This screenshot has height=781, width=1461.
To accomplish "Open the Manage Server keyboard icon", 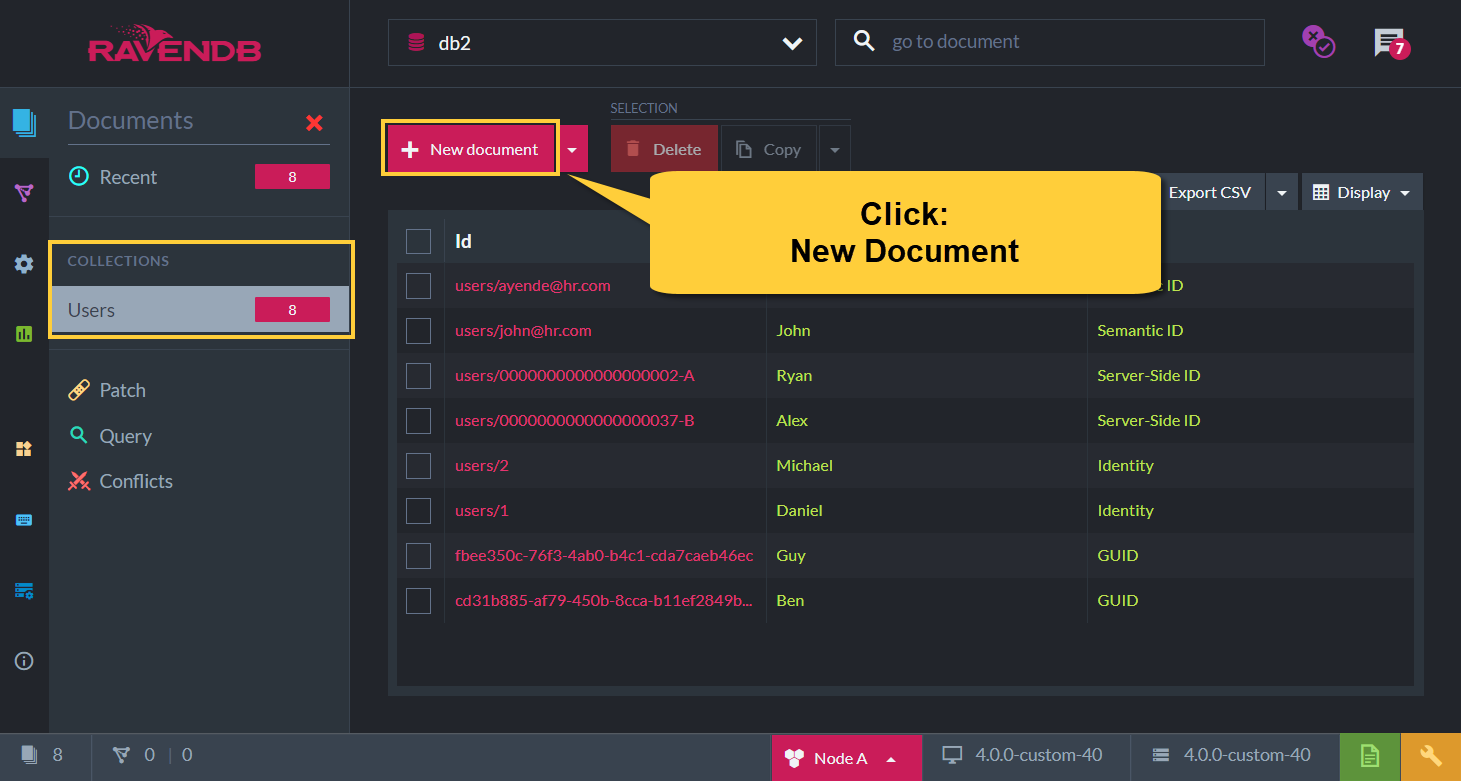I will (24, 520).
